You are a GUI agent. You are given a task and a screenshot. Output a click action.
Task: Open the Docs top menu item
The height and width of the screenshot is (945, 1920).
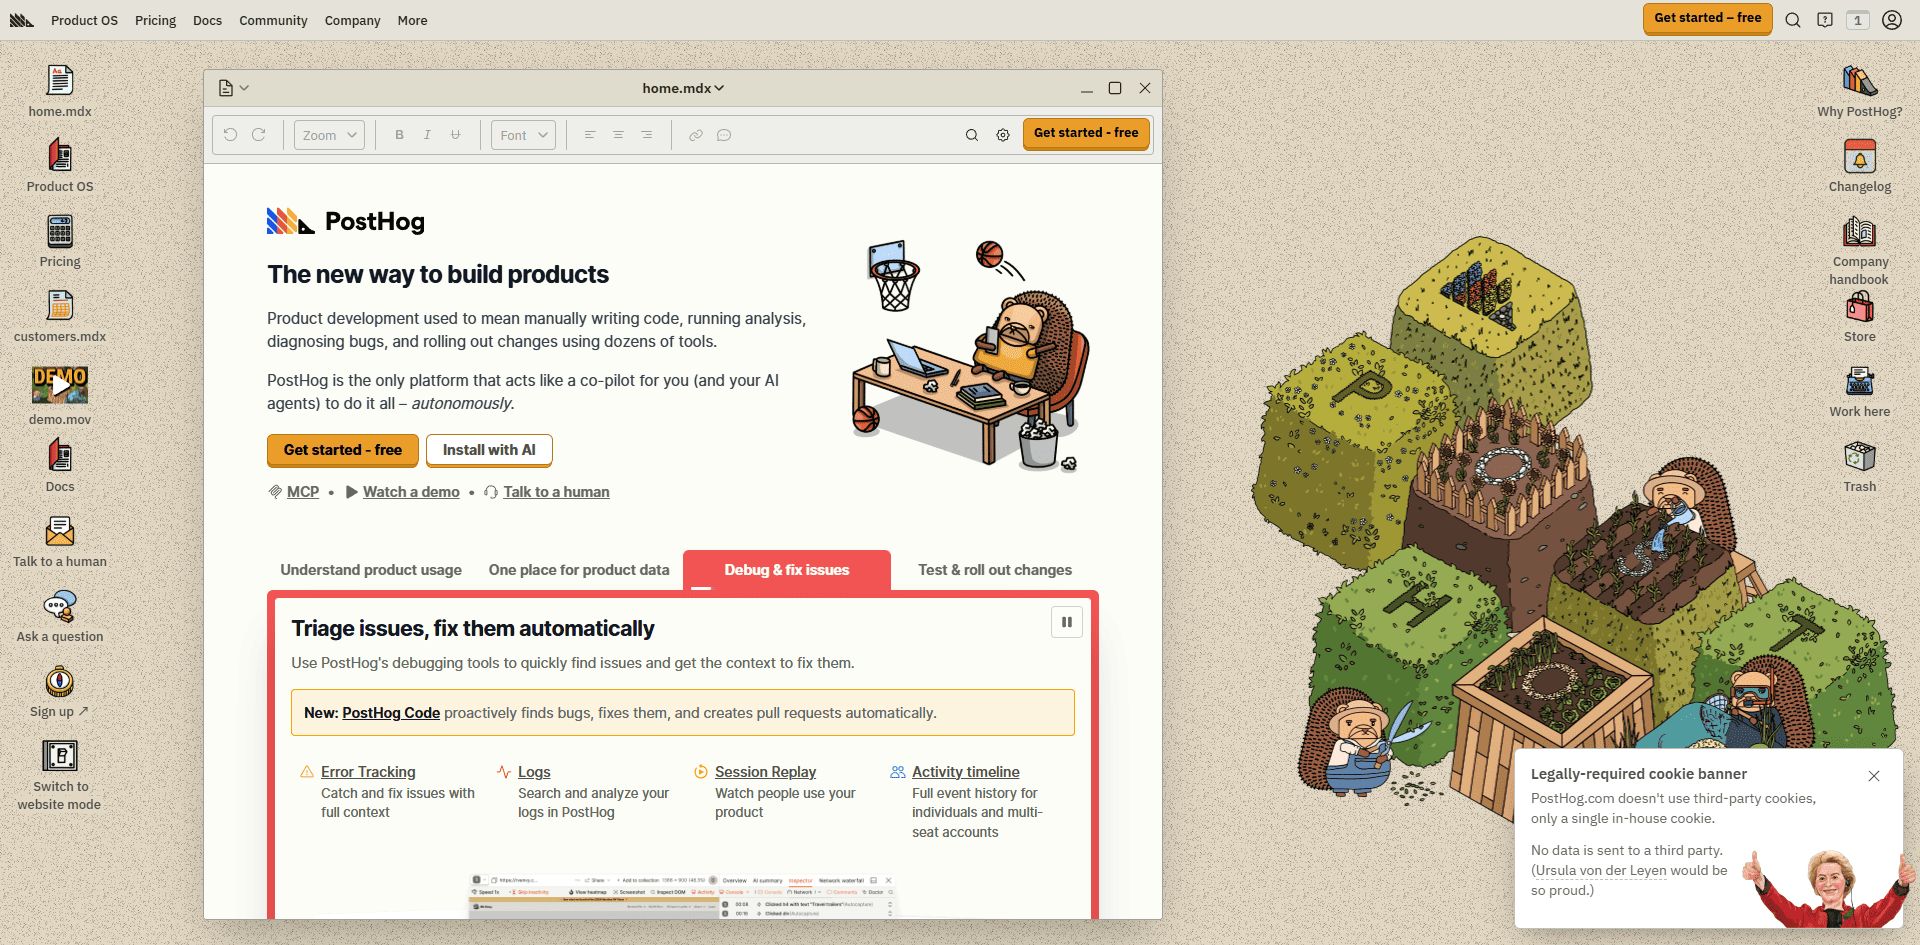click(x=207, y=20)
